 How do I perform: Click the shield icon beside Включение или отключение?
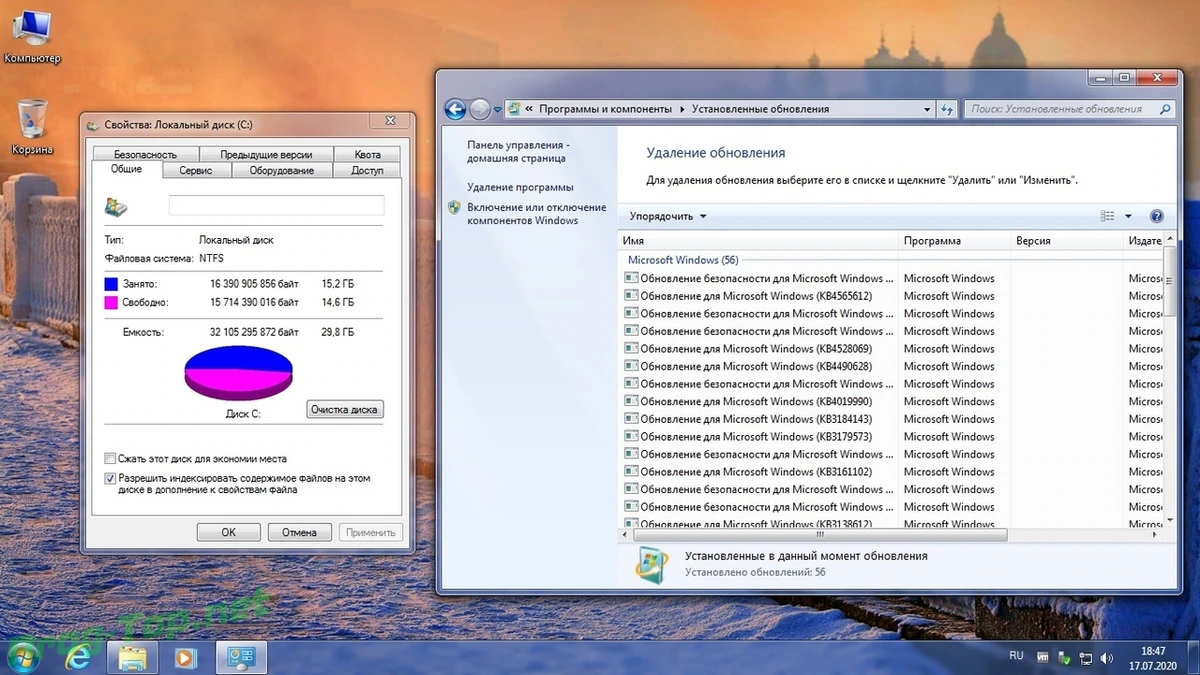pos(454,208)
